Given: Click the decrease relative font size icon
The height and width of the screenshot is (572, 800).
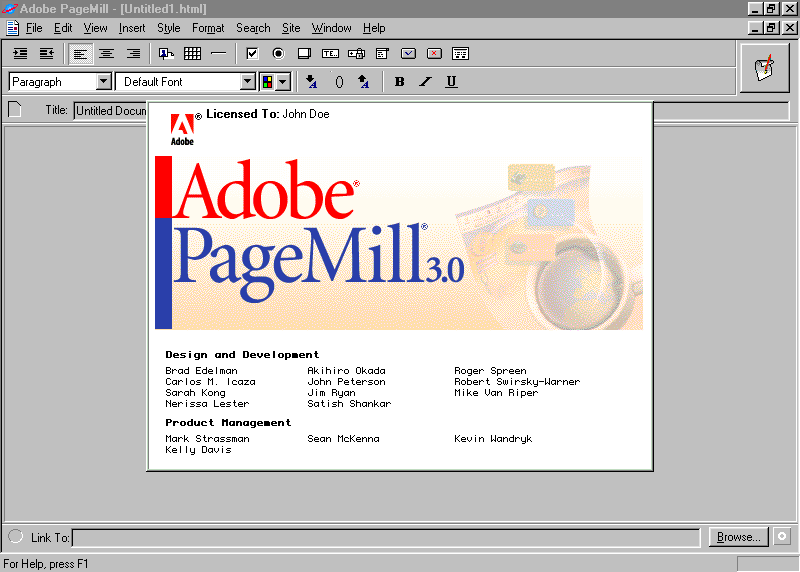Looking at the screenshot, I should coord(311,82).
